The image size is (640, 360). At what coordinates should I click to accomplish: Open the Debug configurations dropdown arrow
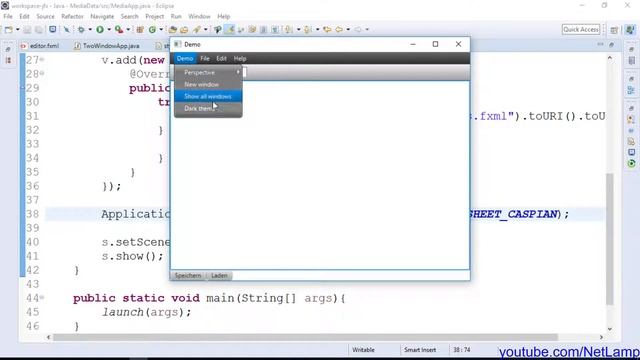click(90, 29)
